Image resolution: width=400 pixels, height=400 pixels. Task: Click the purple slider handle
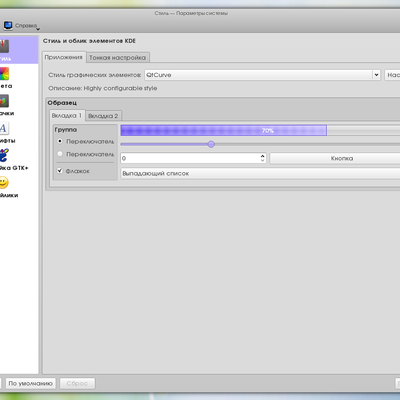tap(211, 144)
